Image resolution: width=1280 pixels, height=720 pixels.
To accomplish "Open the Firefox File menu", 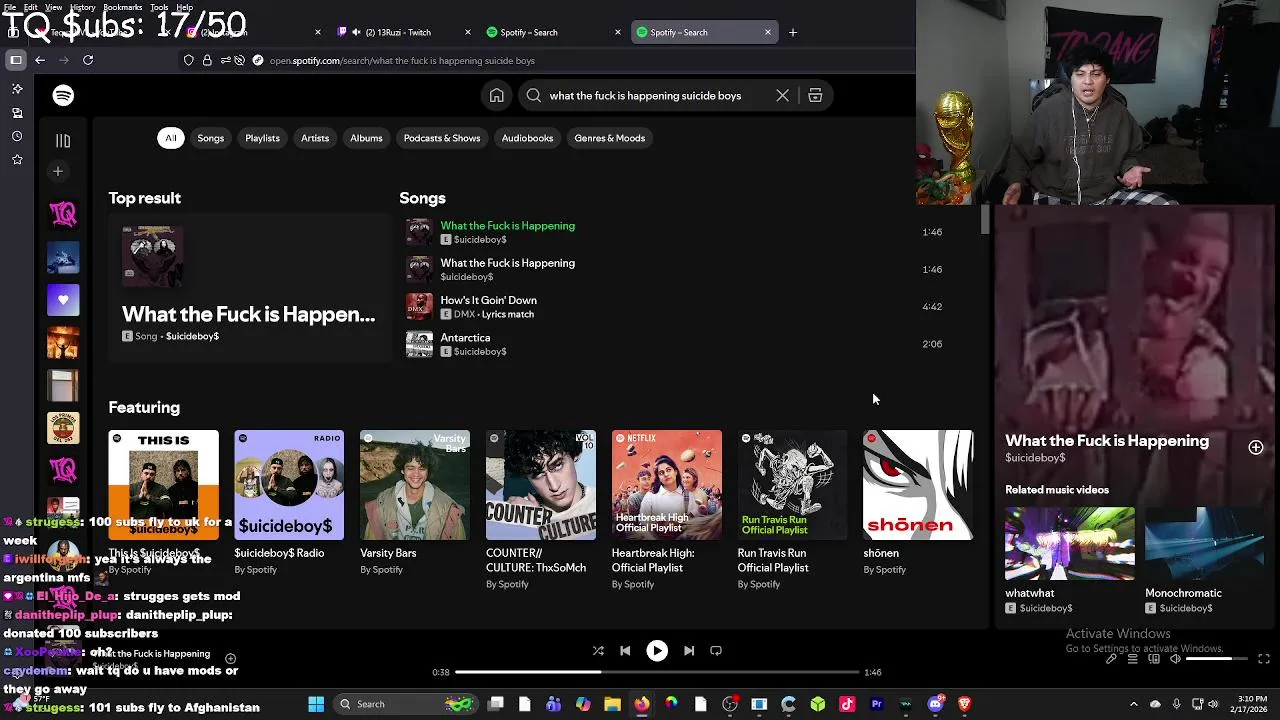I will (x=9, y=7).
